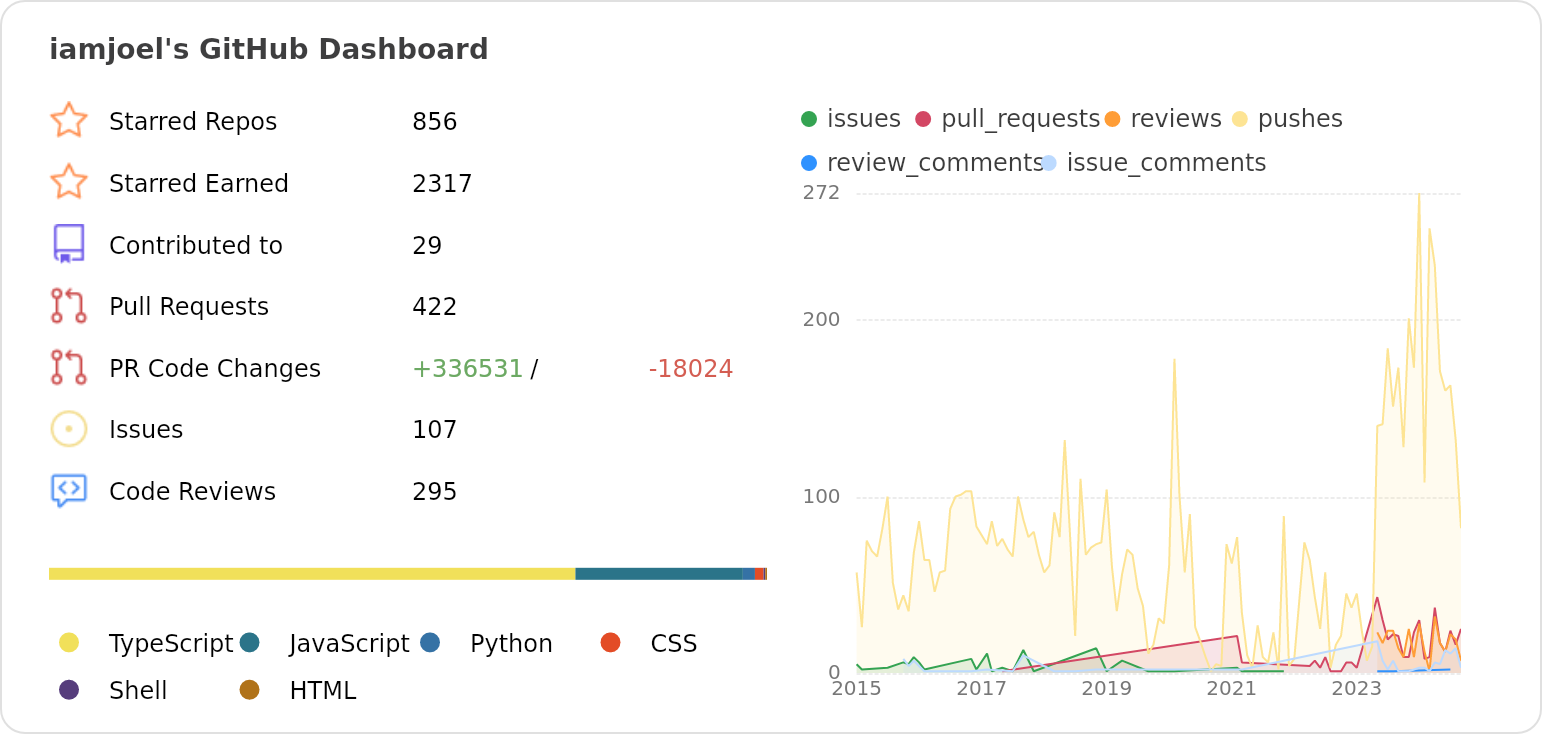This screenshot has height=734, width=1542.
Task: Click the value 2317
Action: 442,184
